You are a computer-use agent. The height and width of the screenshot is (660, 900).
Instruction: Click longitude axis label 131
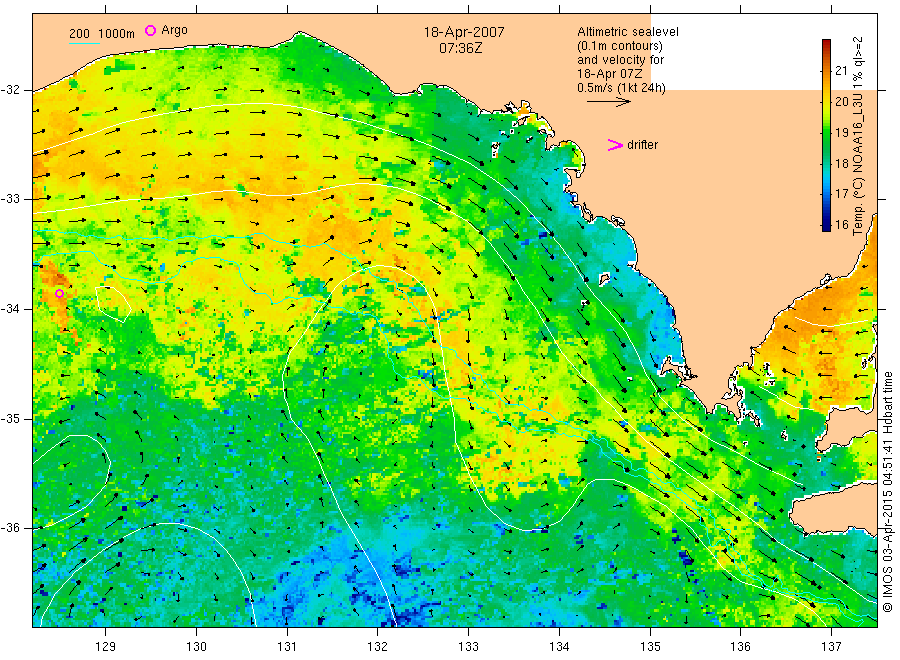[287, 646]
